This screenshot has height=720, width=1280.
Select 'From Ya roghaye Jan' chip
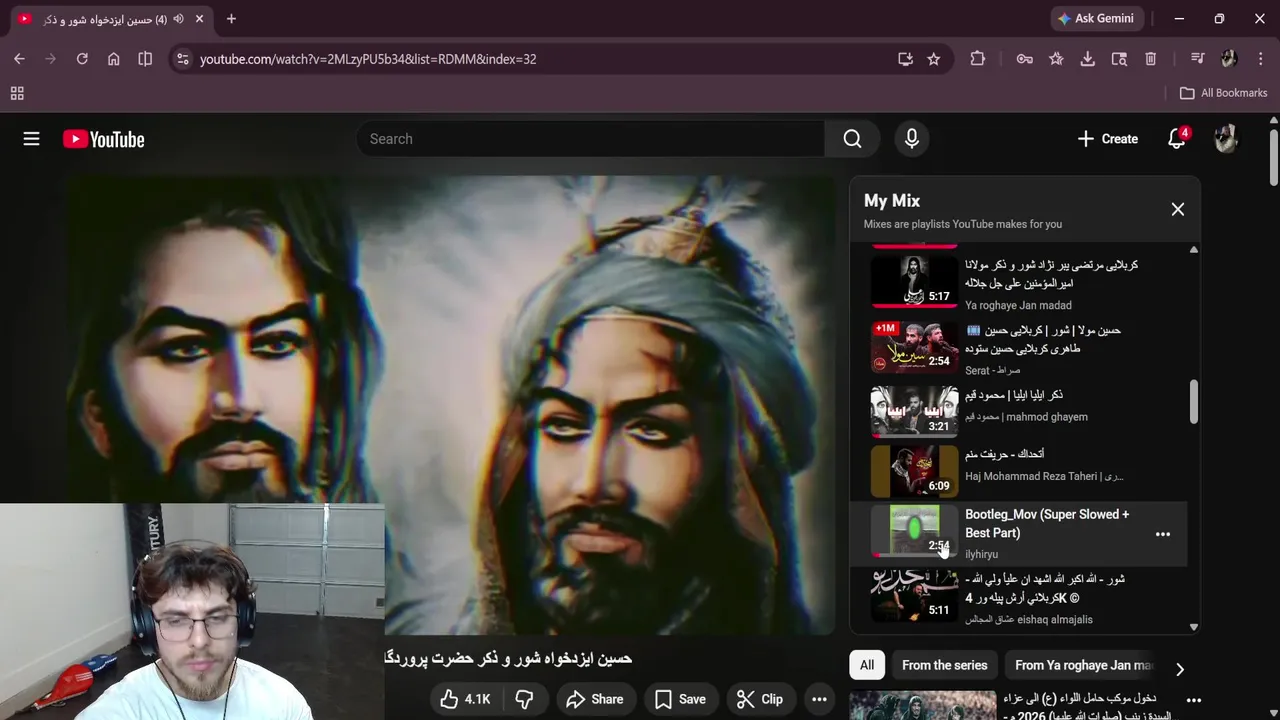tap(1083, 665)
